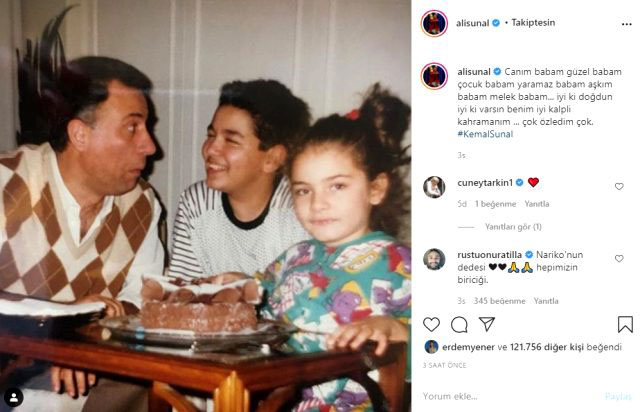Reply to cuneytarkin1 via Yanıtla

(x=537, y=204)
